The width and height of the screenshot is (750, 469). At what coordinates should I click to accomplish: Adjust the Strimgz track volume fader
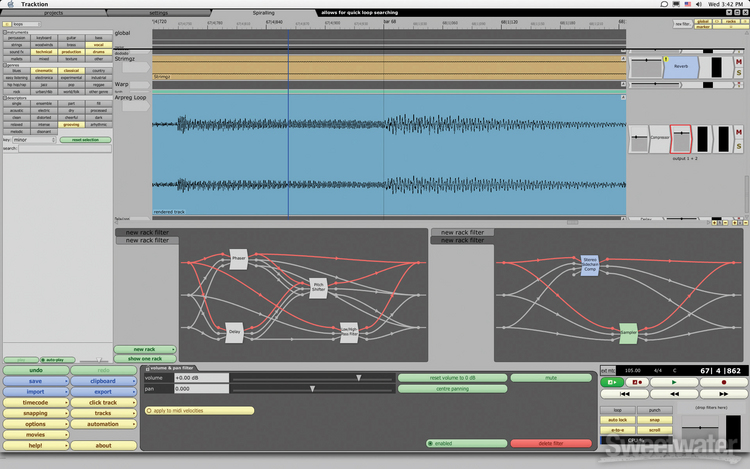[646, 66]
